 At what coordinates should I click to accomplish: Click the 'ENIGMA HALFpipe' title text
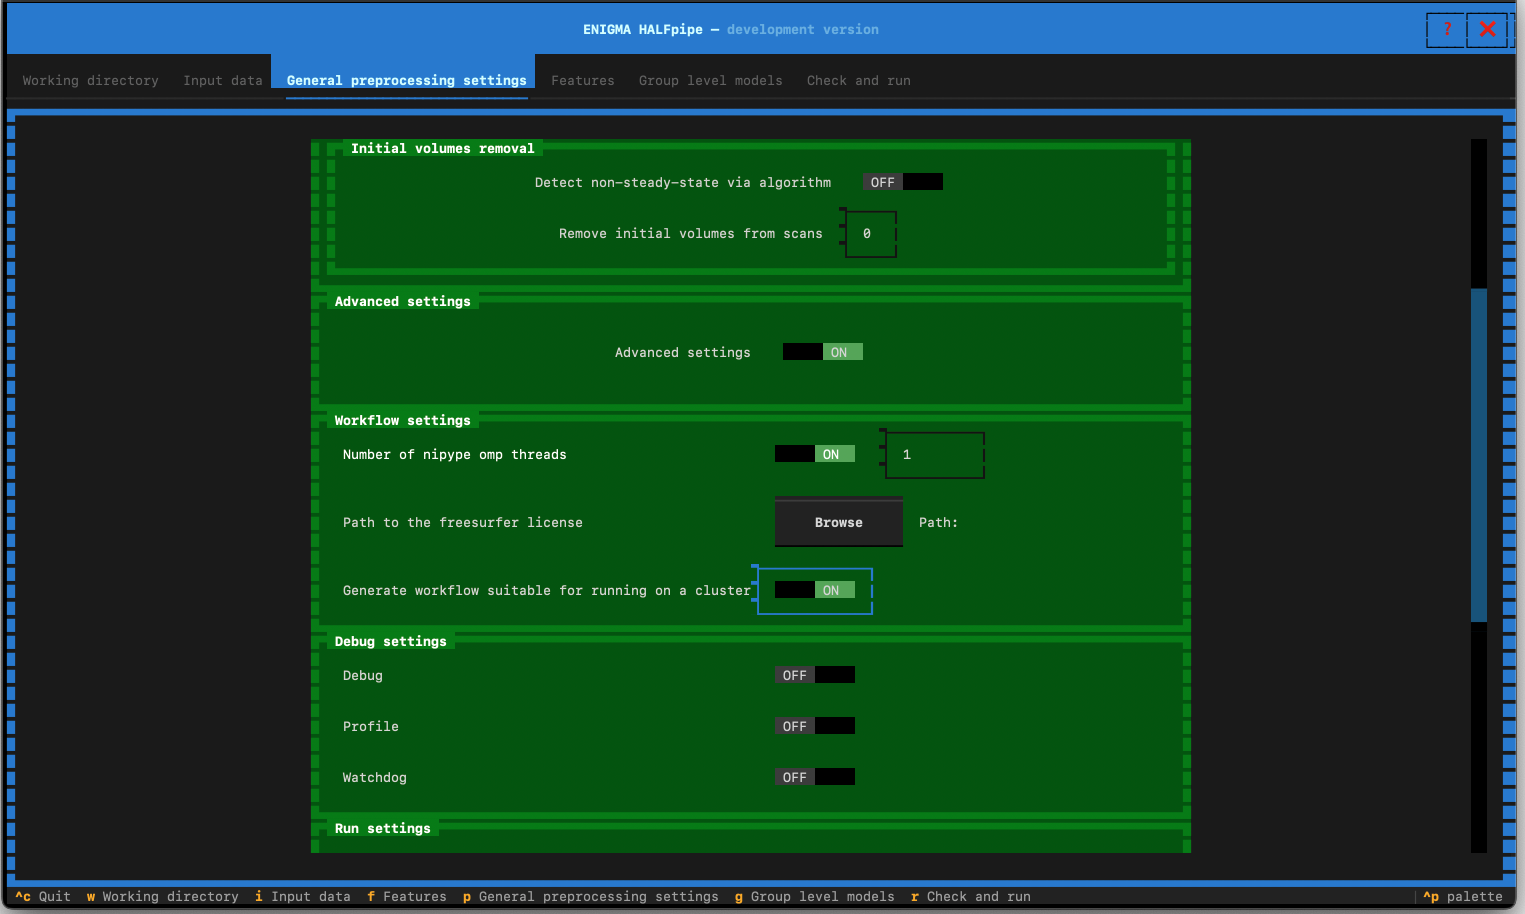(x=643, y=29)
